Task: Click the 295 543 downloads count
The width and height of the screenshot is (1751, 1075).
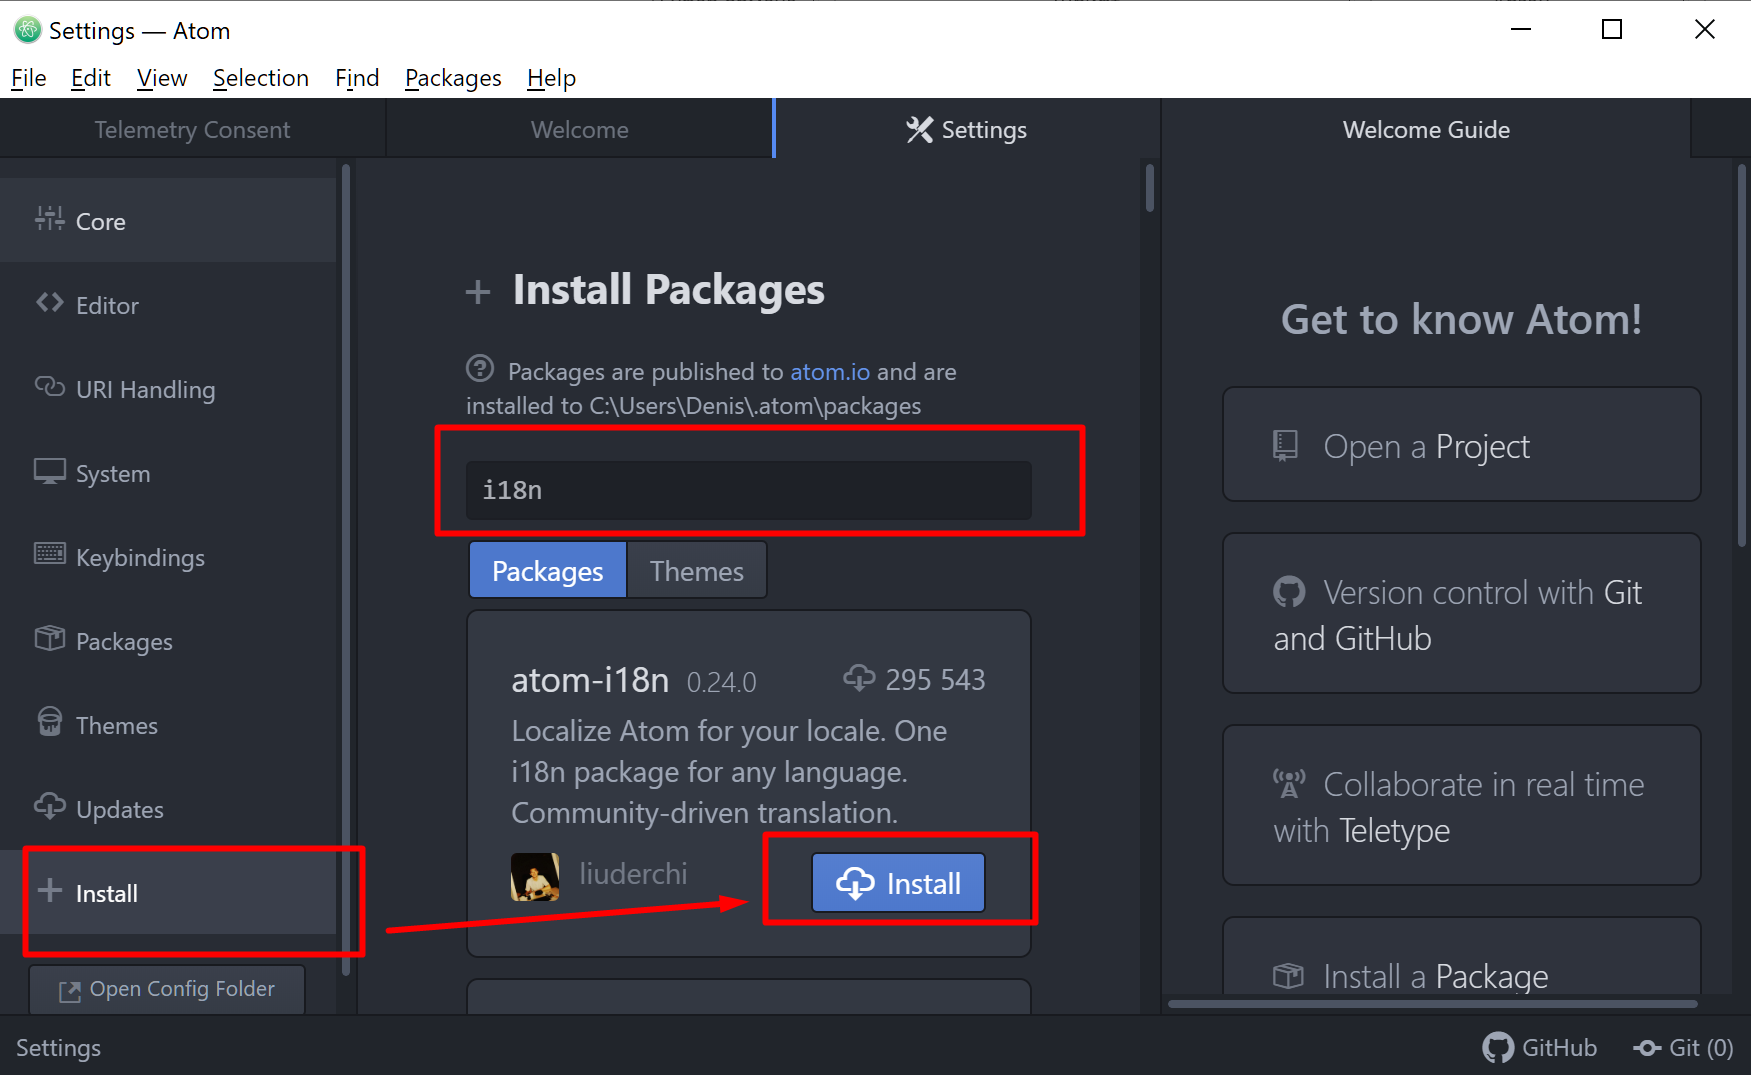Action: tap(935, 680)
